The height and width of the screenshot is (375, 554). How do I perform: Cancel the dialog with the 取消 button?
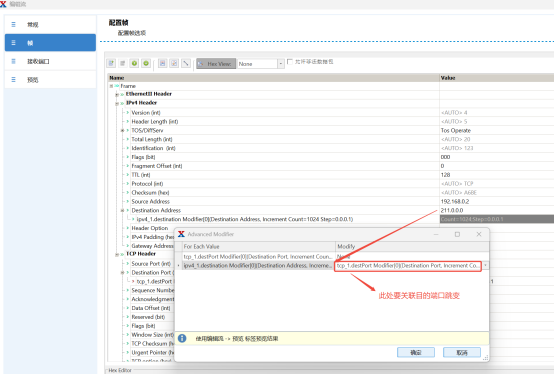462,352
